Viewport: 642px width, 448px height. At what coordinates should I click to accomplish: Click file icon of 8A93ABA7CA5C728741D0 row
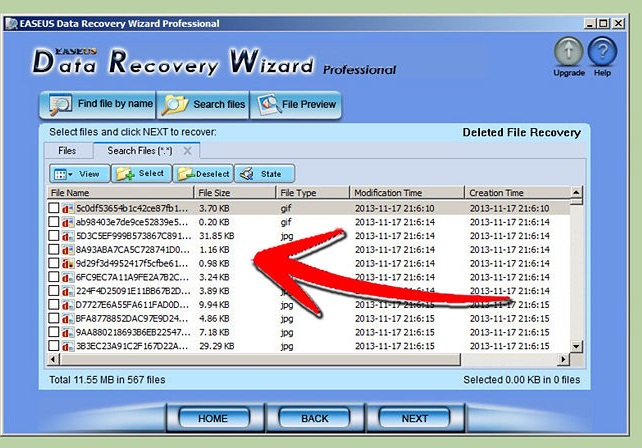pyautogui.click(x=68, y=250)
